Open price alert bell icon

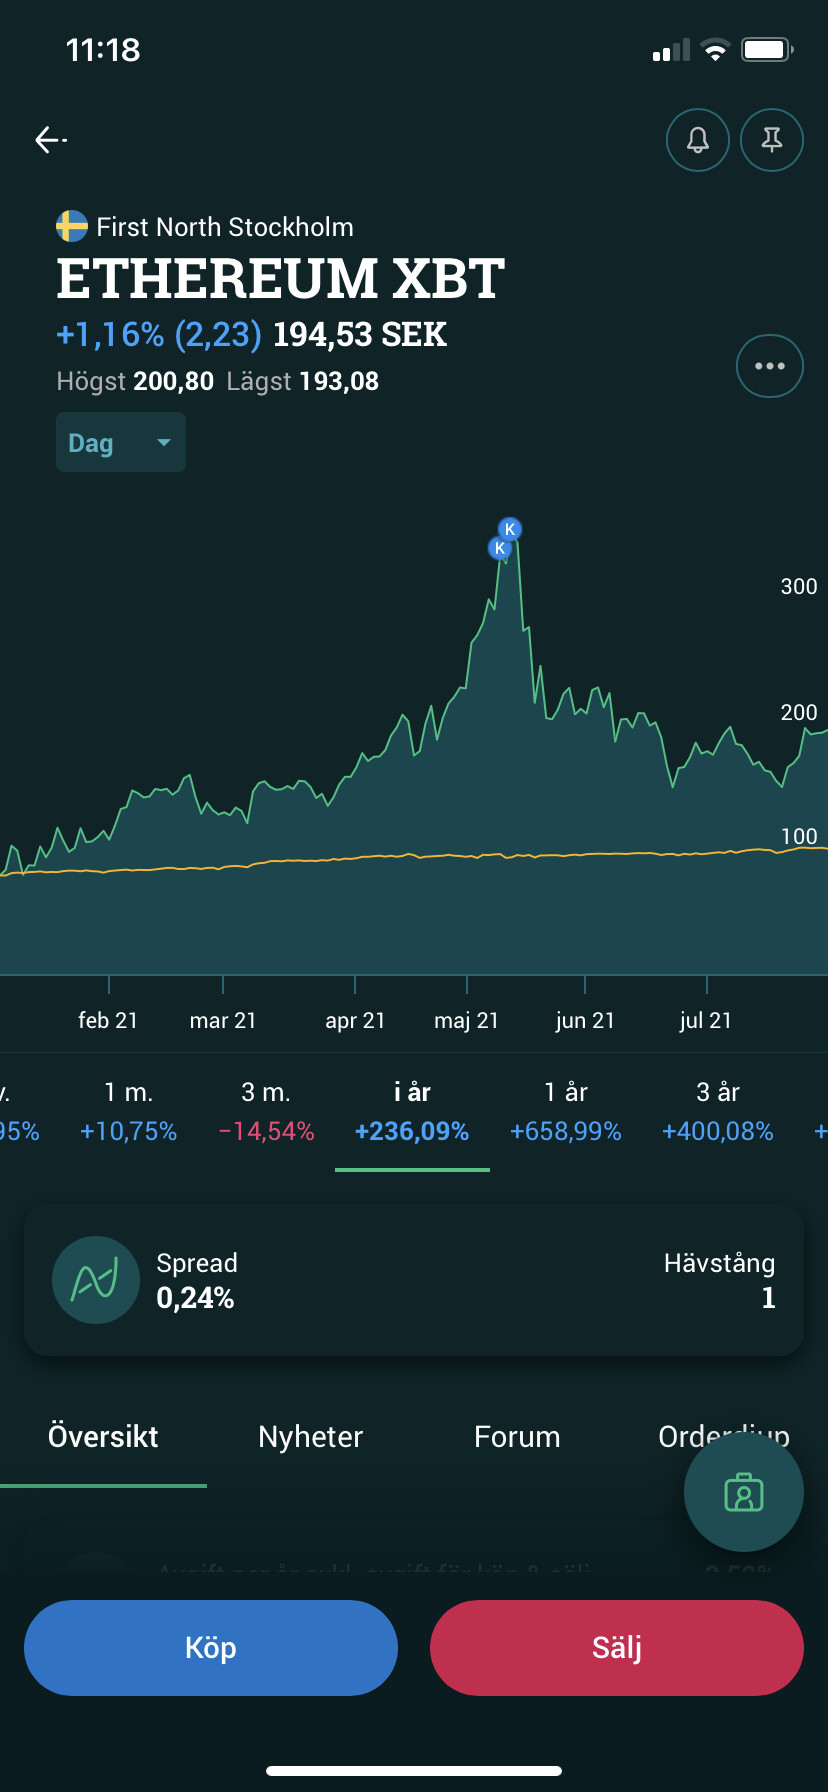(698, 140)
